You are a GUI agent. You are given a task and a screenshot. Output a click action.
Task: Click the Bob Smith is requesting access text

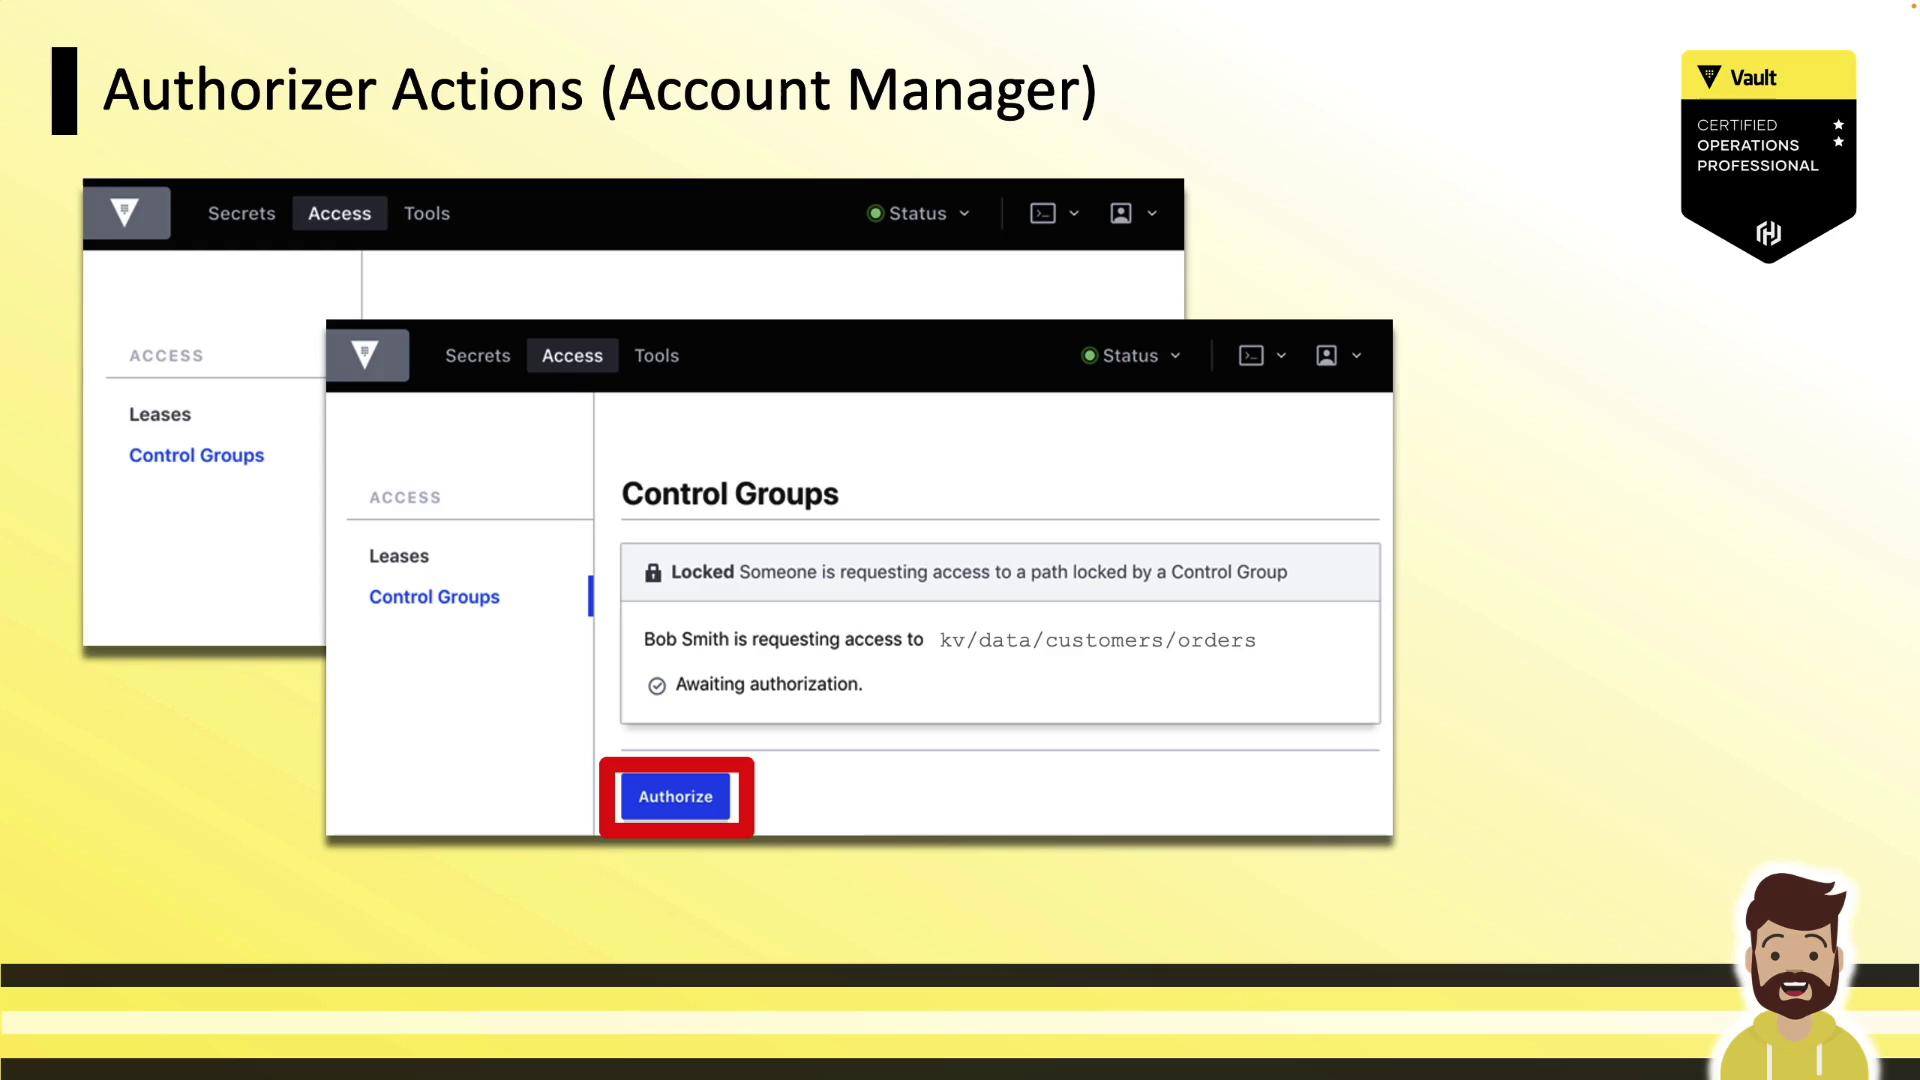tap(783, 640)
